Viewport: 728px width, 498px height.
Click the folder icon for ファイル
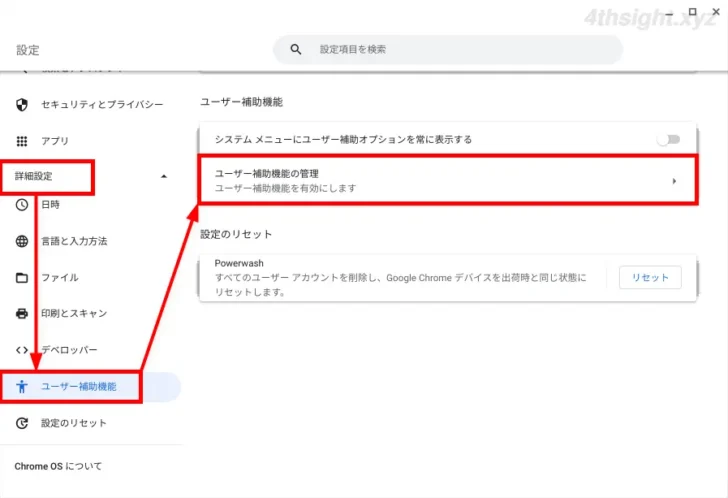coord(22,278)
